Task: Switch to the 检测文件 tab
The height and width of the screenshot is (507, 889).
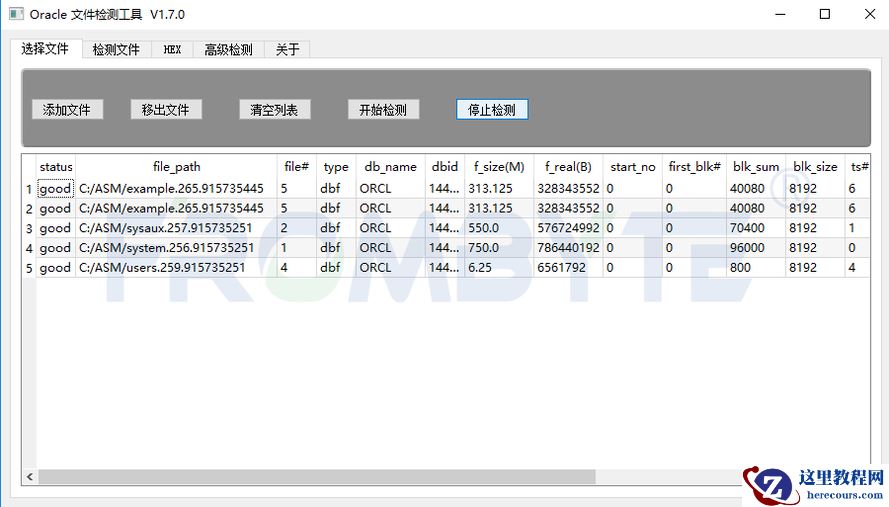Action: click(x=116, y=49)
